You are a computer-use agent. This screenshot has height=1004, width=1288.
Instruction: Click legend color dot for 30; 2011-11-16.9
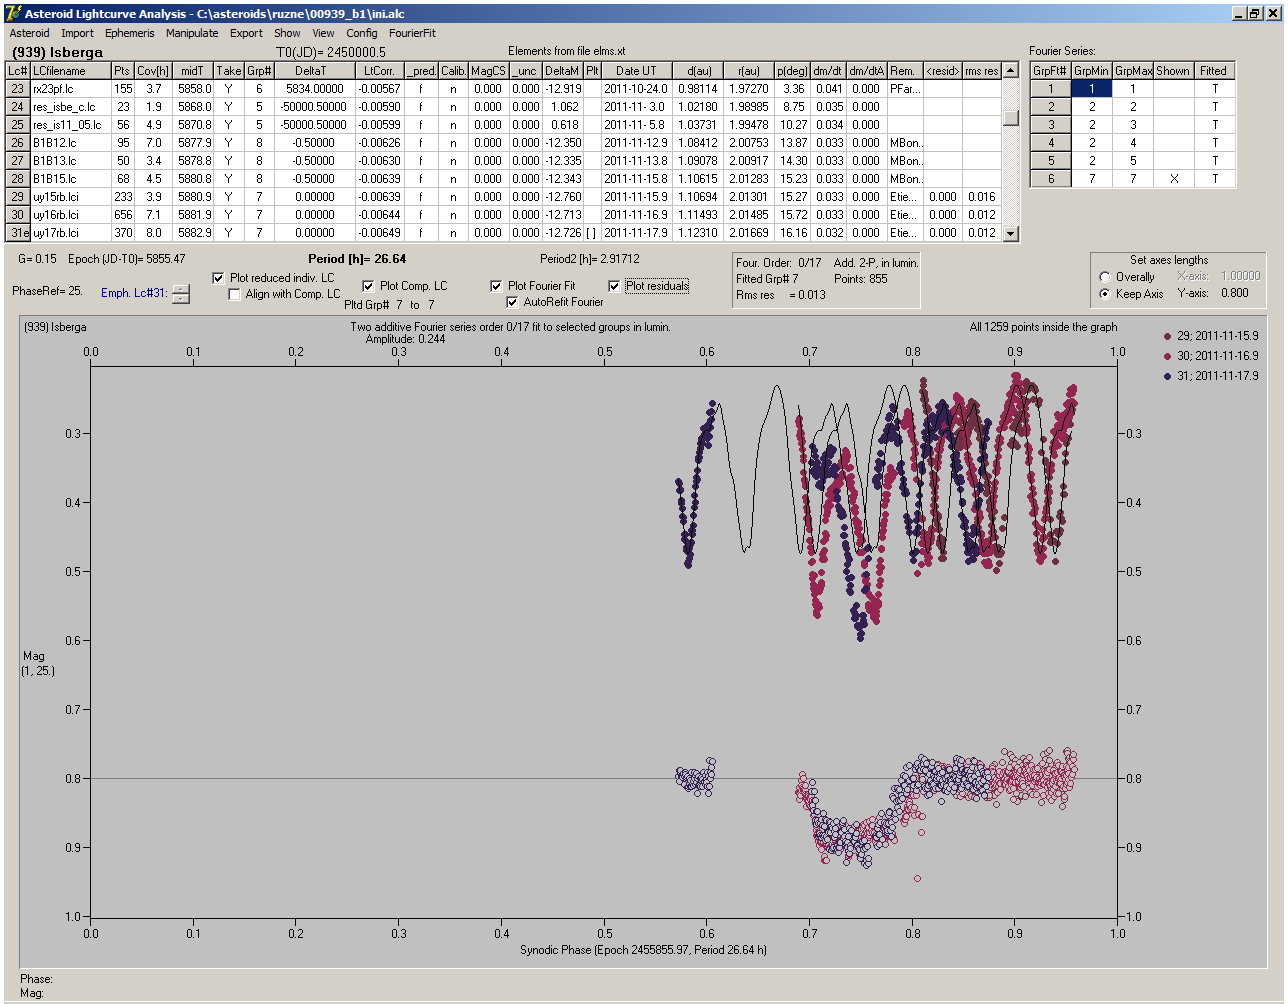coord(1168,356)
